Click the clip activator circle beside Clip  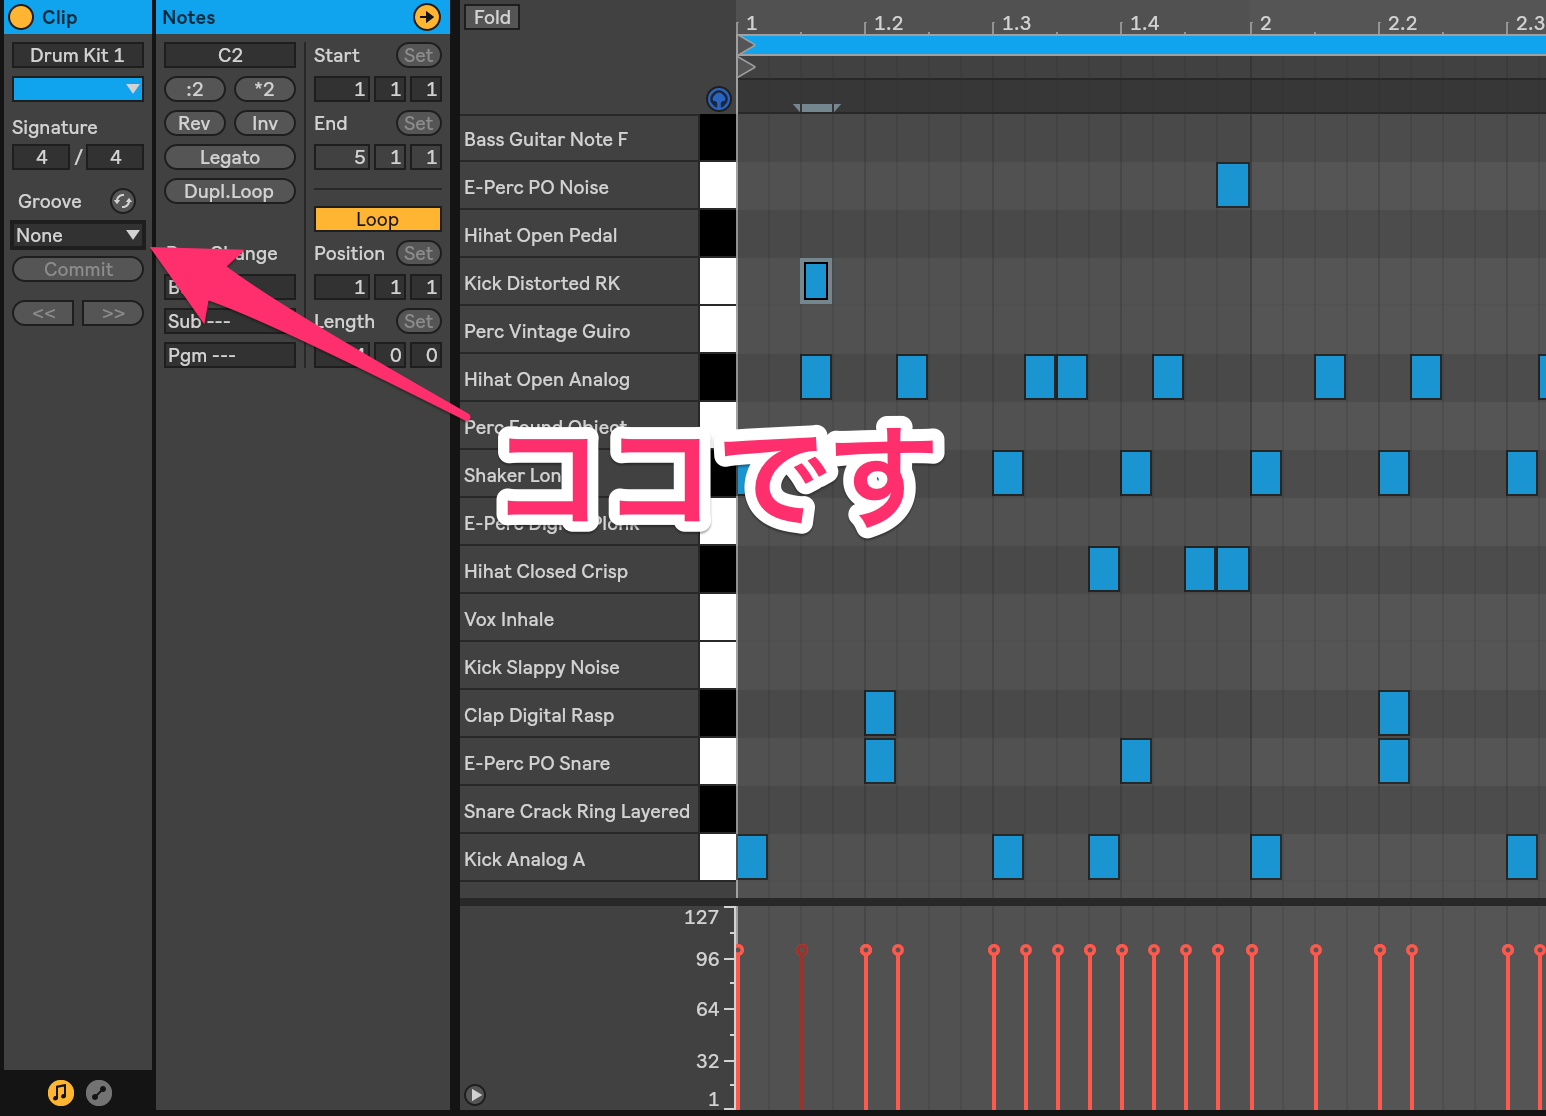21,17
